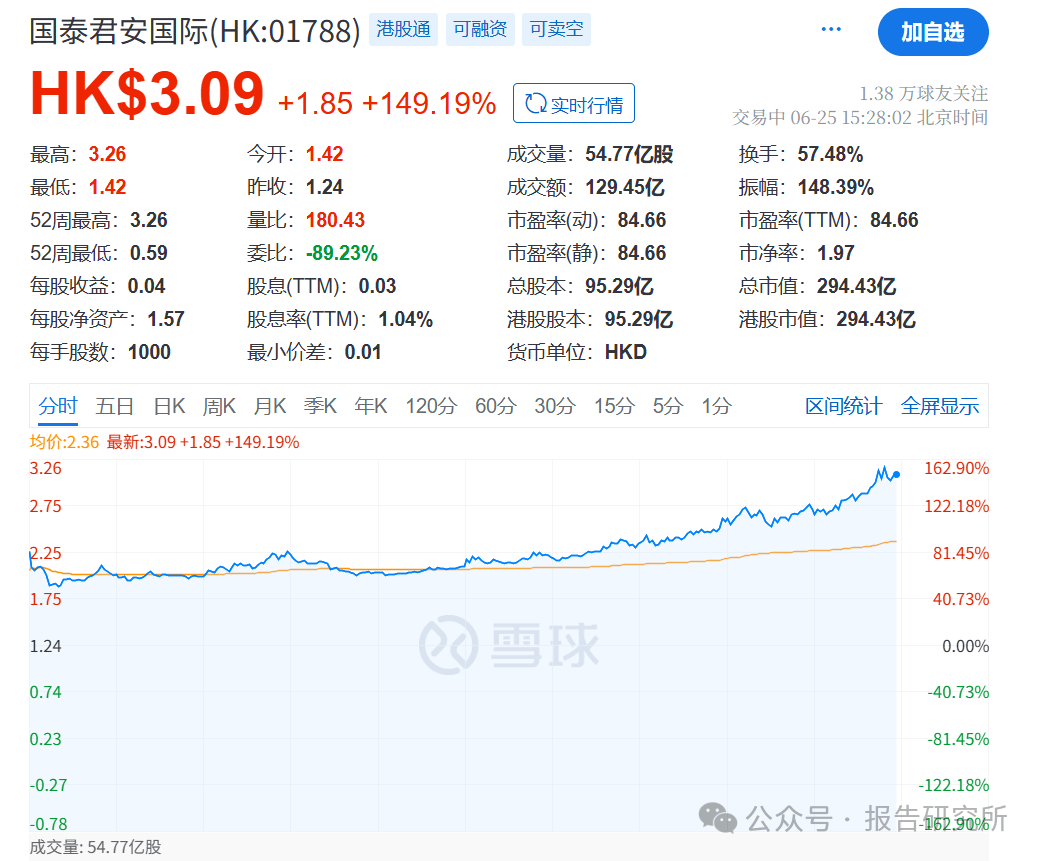
Task: Click the 昨收 value 1.24
Action: tap(324, 187)
